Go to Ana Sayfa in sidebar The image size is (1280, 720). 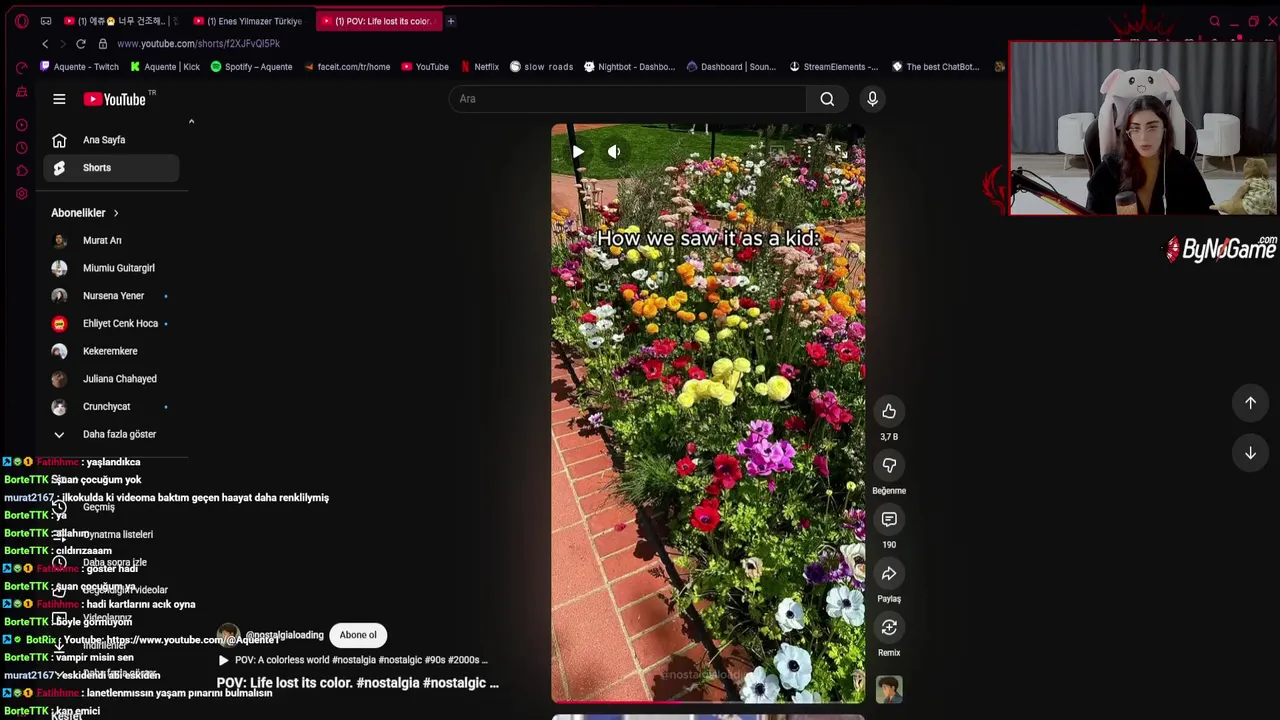point(111,140)
